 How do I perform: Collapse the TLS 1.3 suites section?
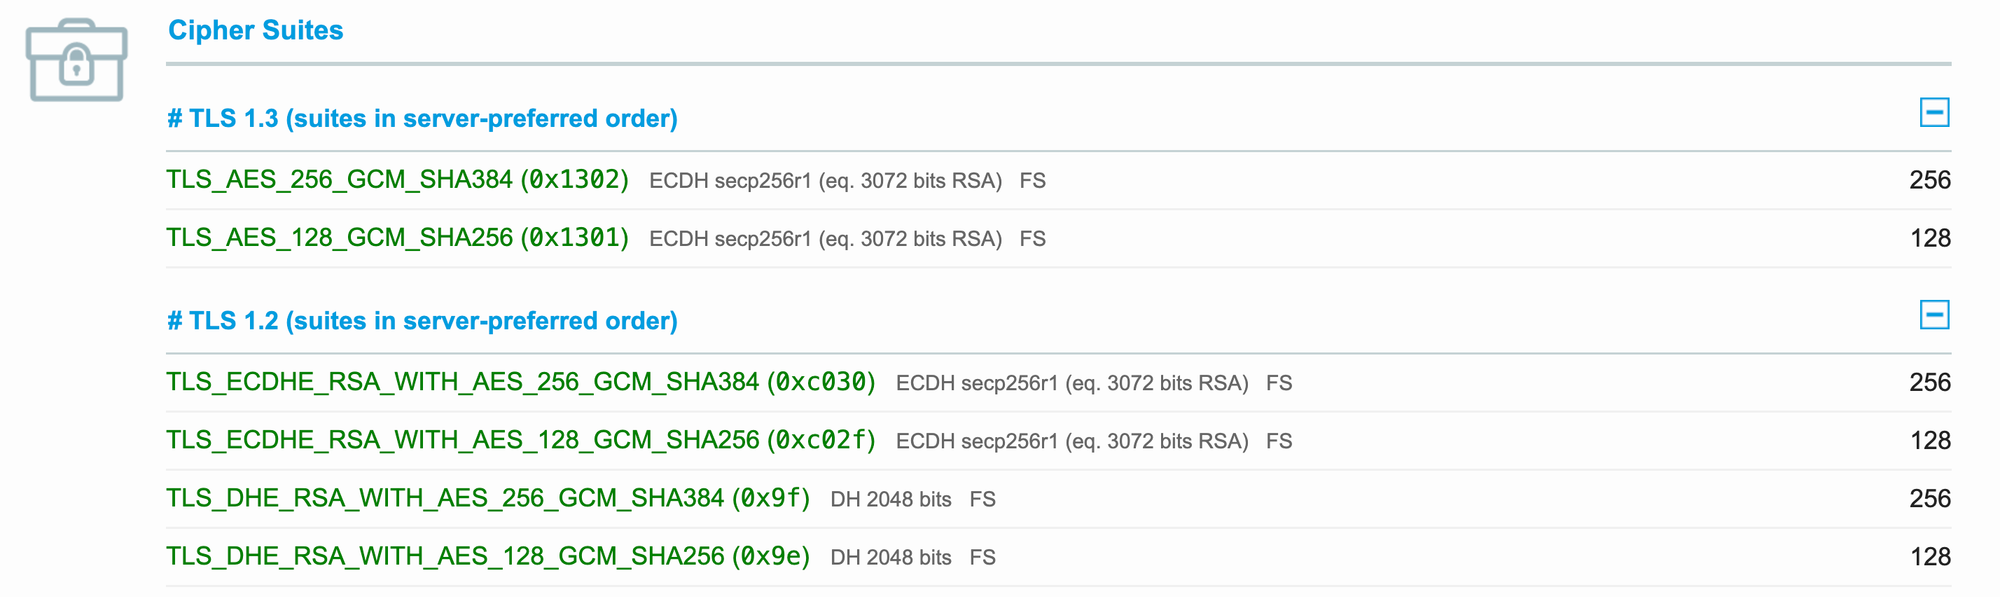click(x=1934, y=113)
